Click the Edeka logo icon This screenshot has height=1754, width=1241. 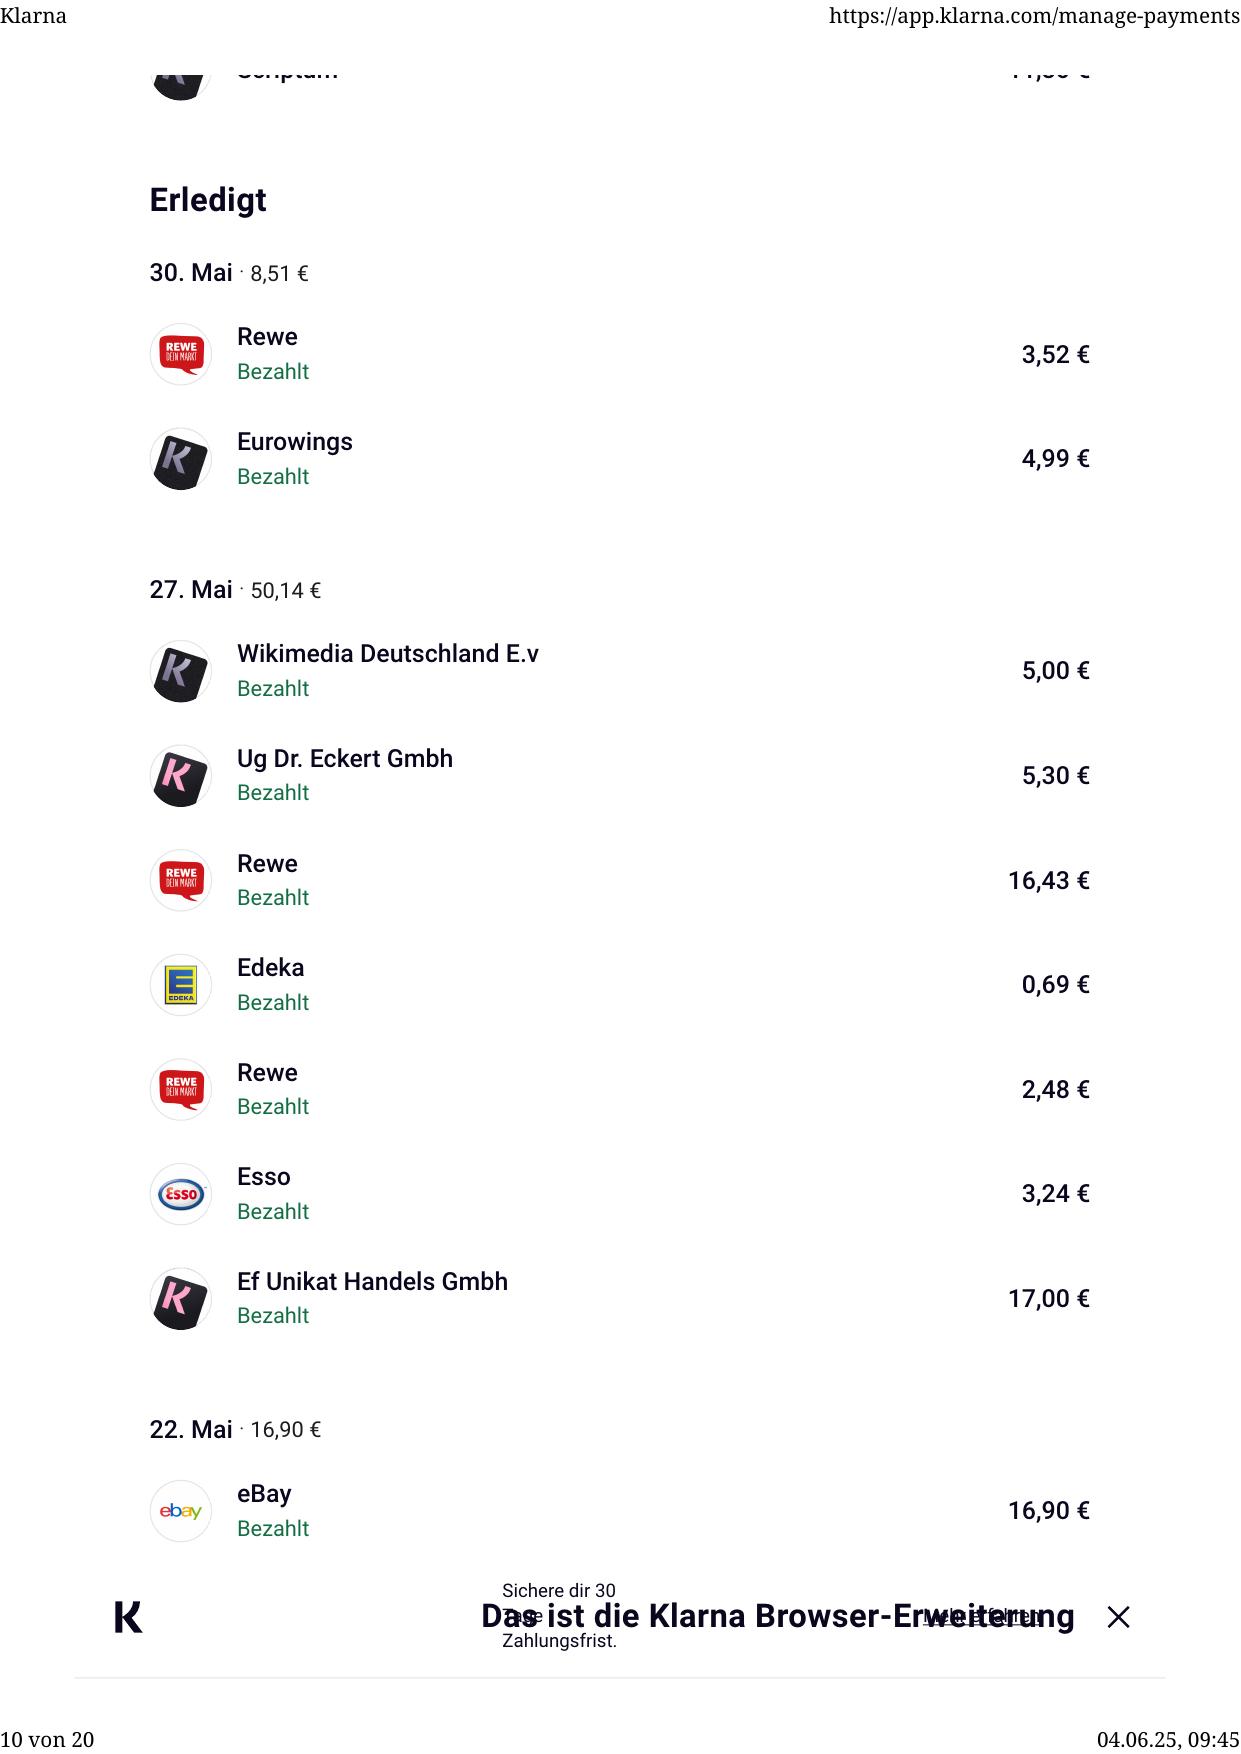pos(180,985)
